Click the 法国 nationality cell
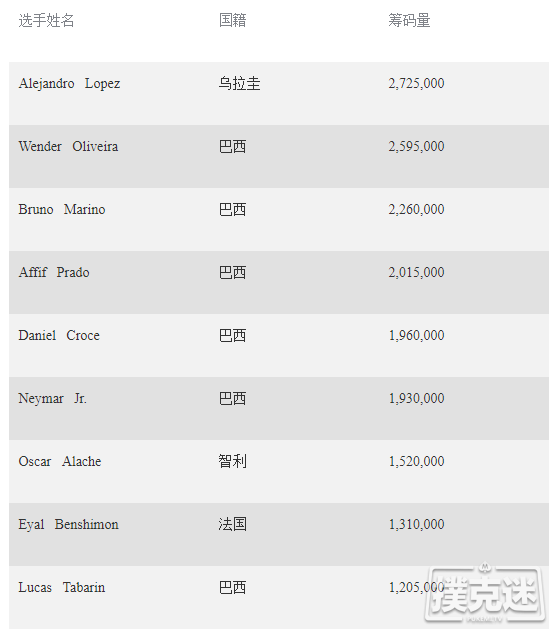Viewport: 557px width, 635px height. tap(233, 524)
